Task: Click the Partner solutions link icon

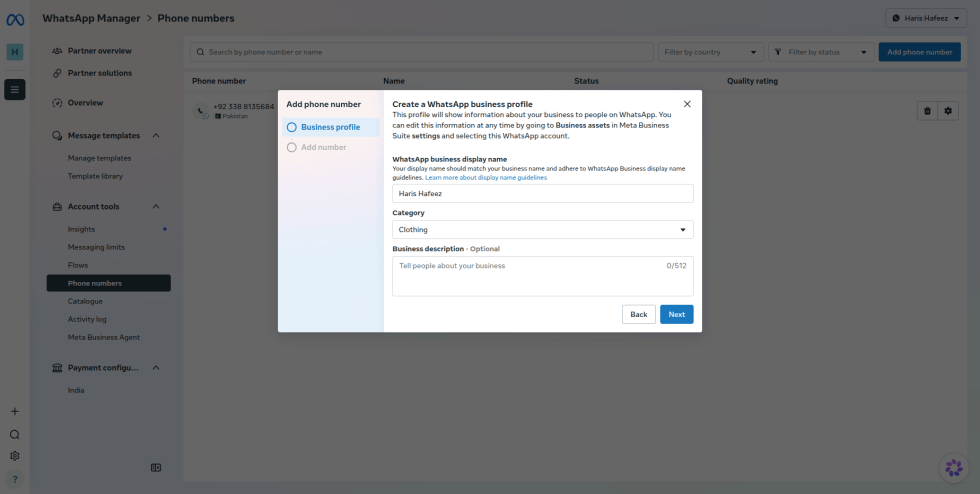Action: [x=58, y=73]
